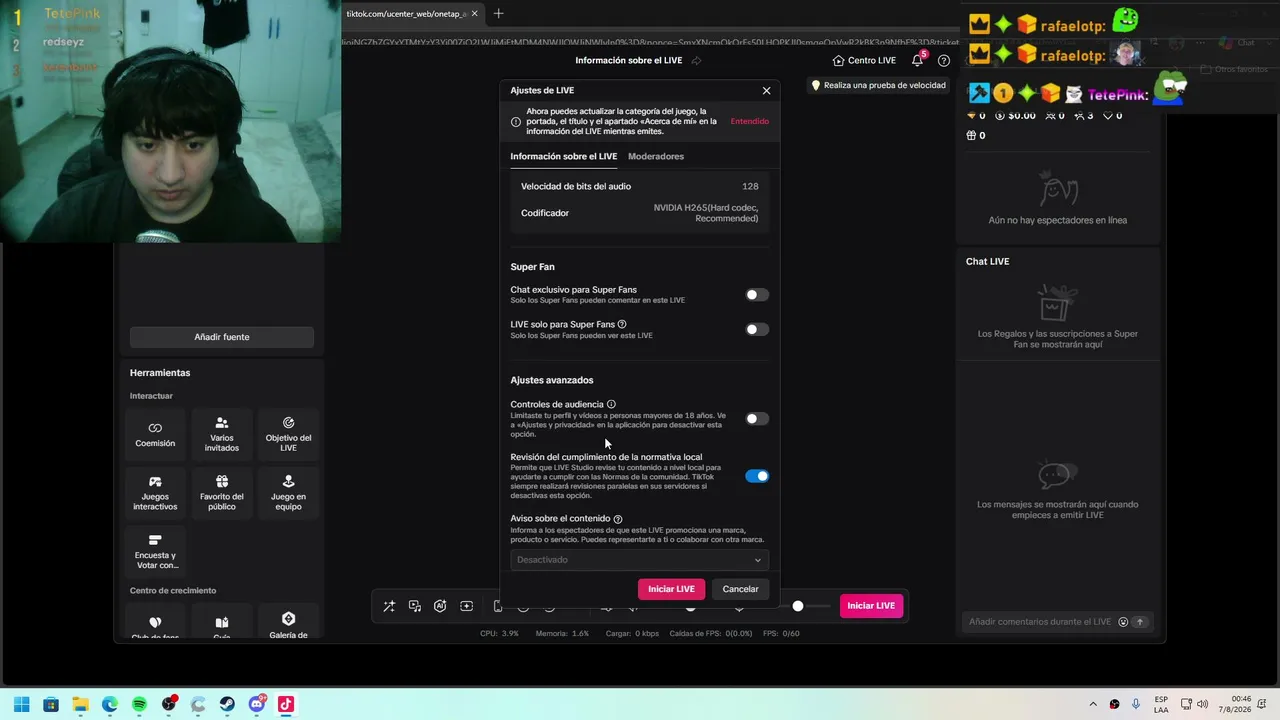The image size is (1280, 720).
Task: Open Encuesta y Votar tool
Action: pos(155,552)
